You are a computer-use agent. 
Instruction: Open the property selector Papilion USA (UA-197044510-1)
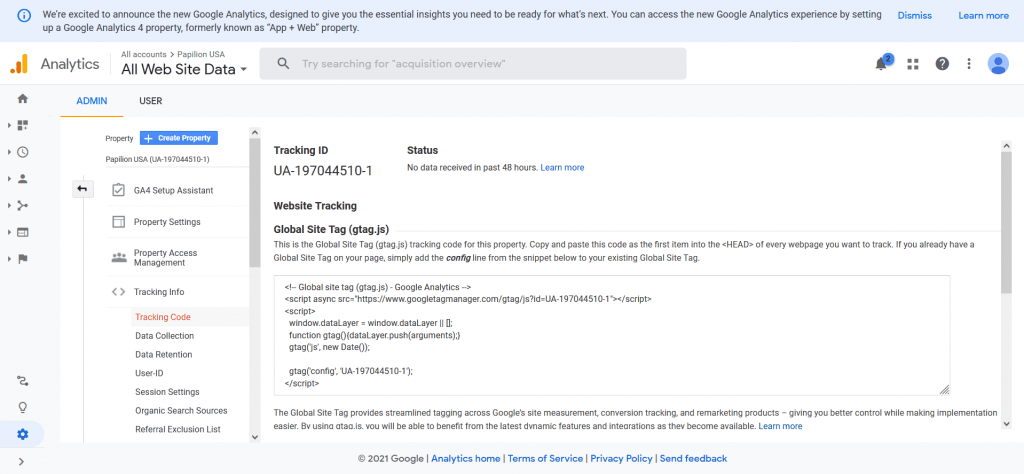(x=157, y=159)
